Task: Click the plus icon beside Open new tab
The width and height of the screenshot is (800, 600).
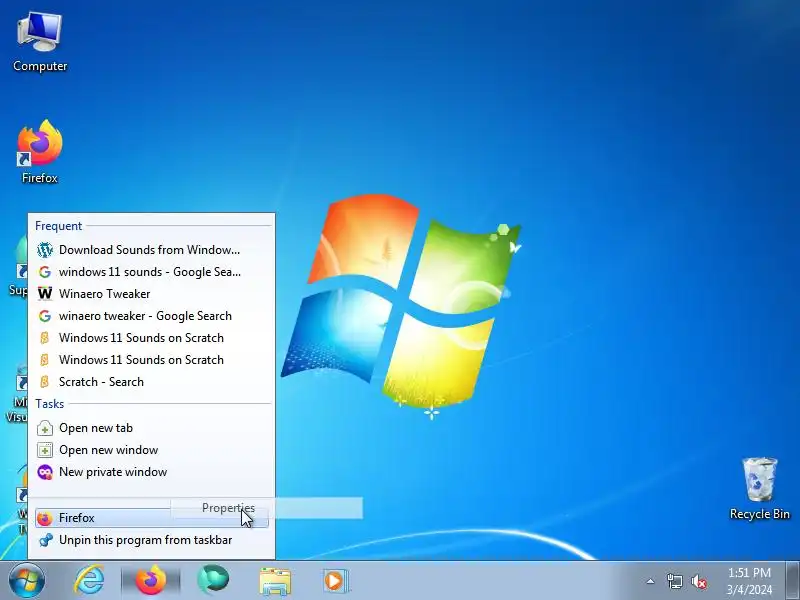Action: pos(45,428)
